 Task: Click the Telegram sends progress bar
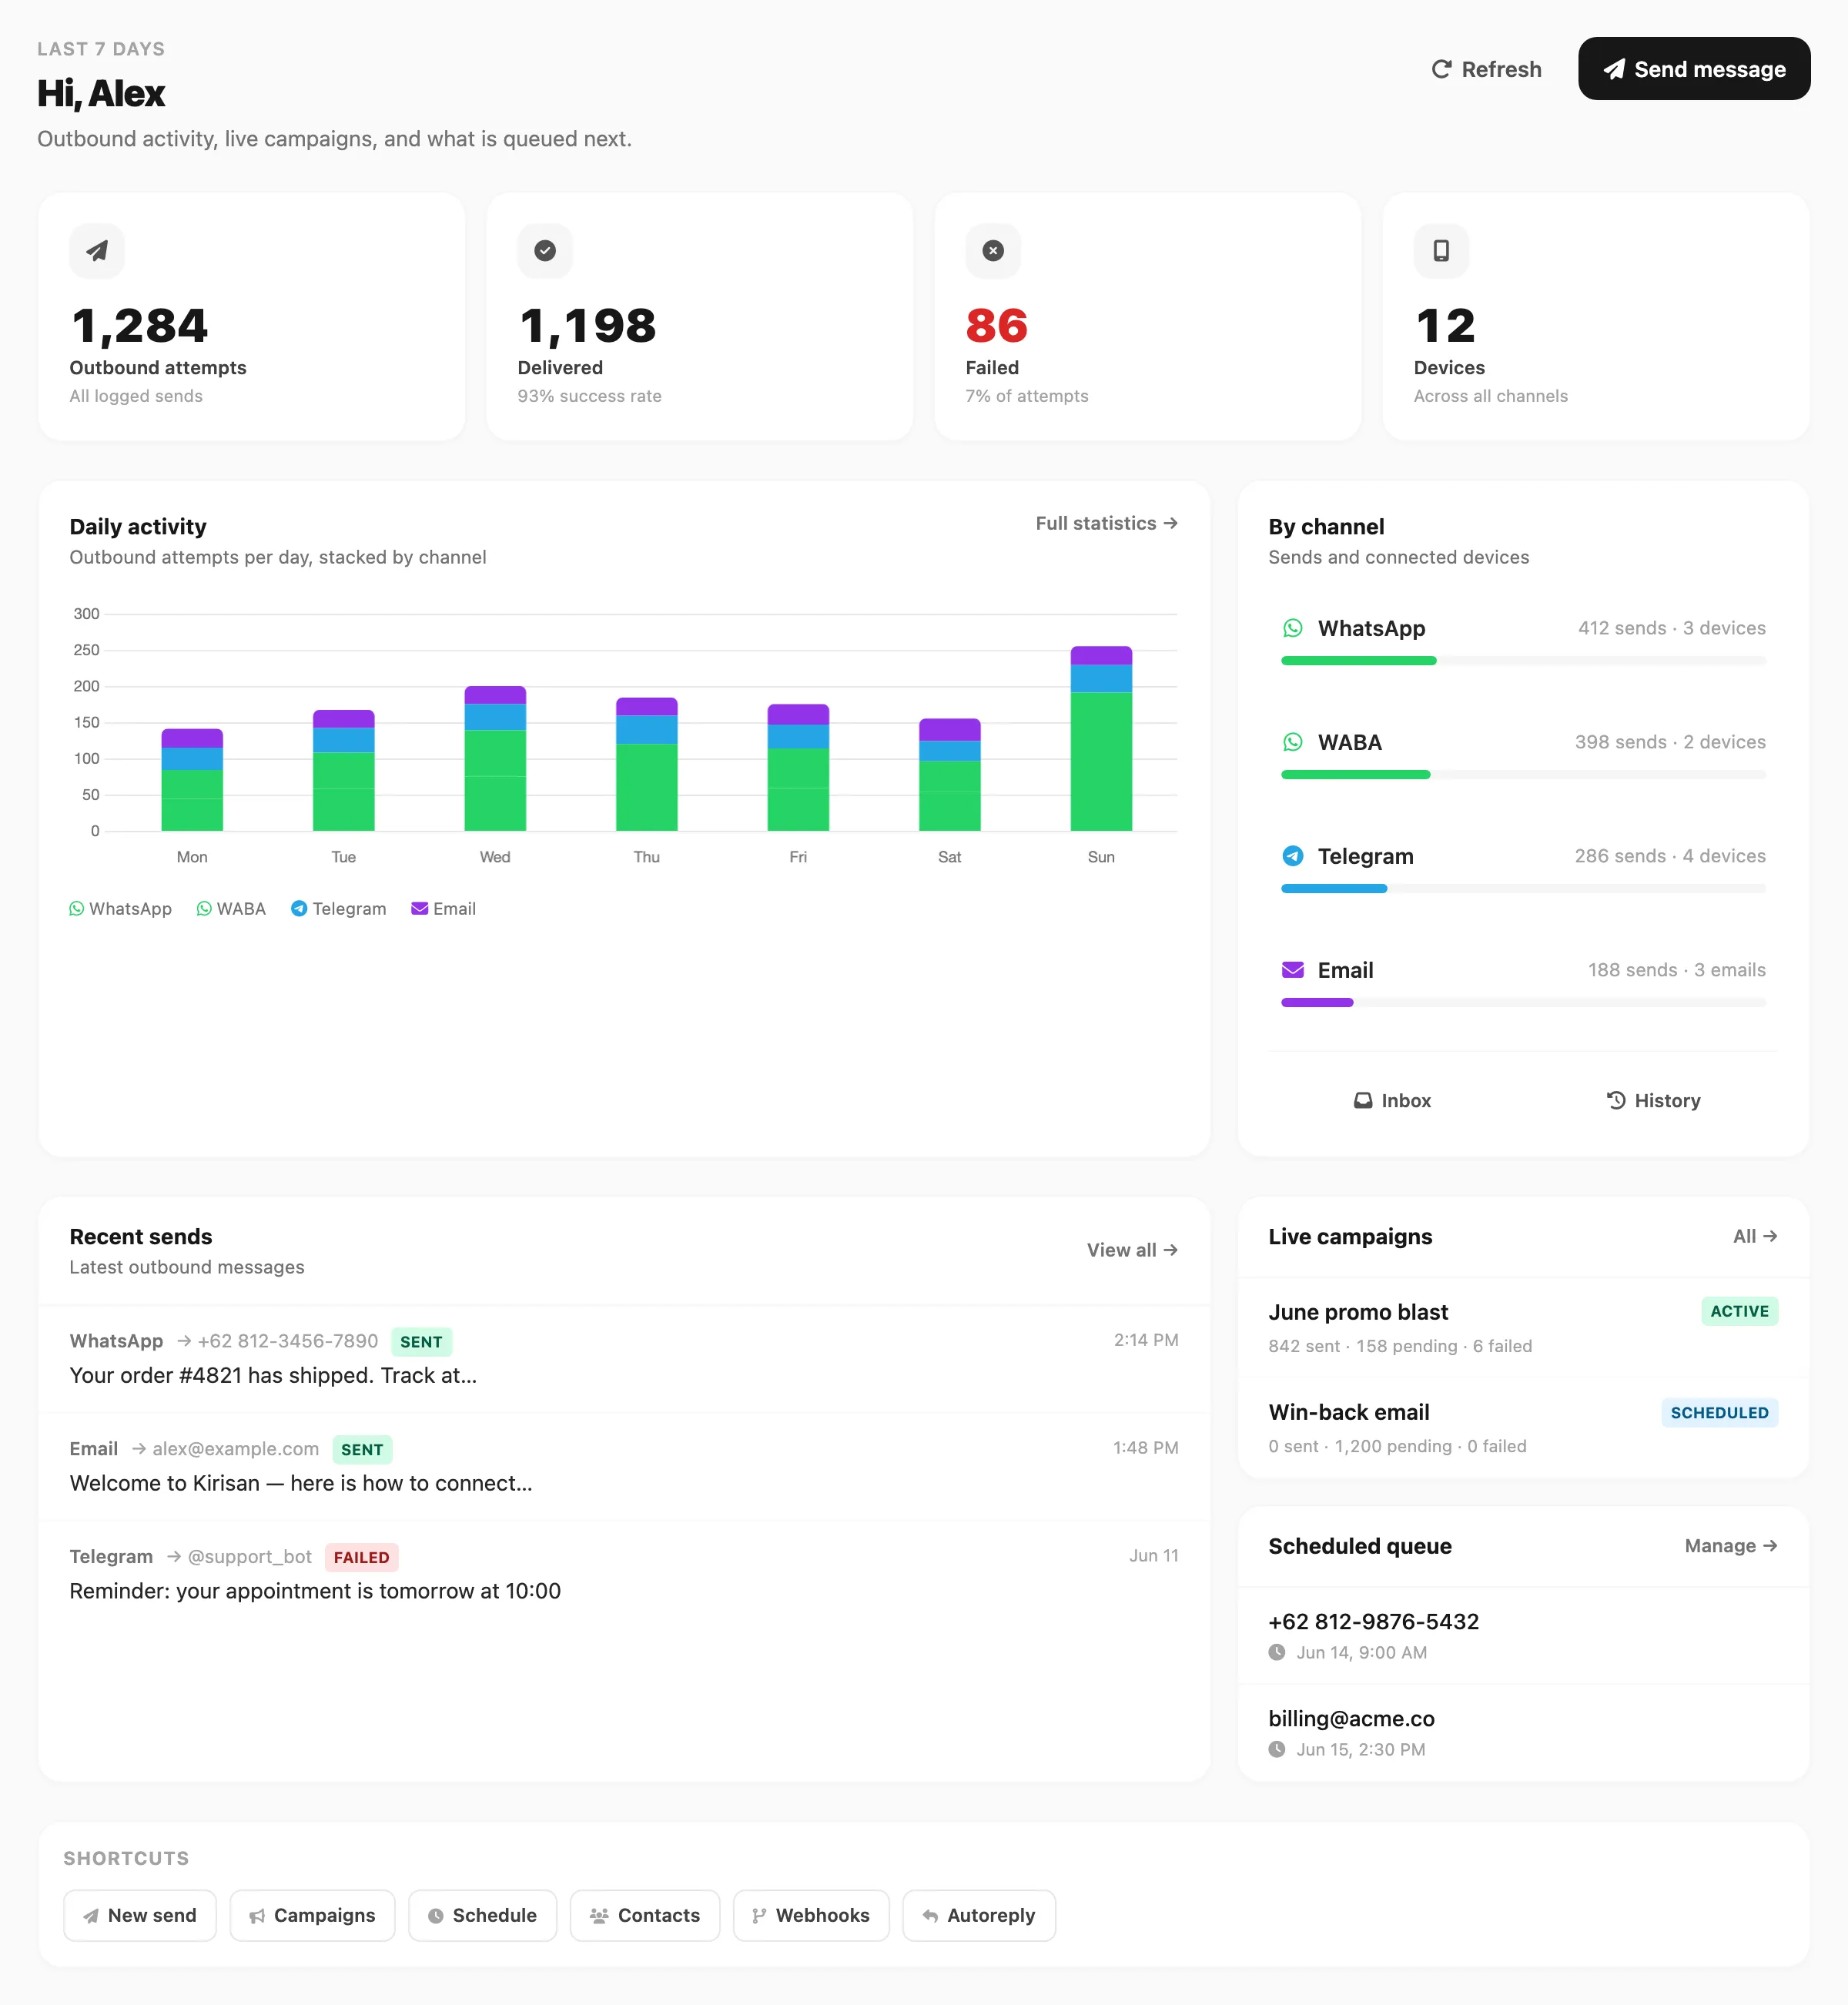[x=1523, y=889]
